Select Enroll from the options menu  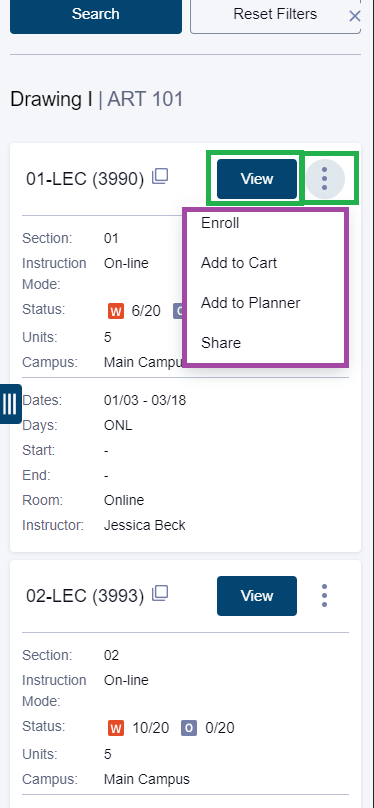(x=220, y=223)
